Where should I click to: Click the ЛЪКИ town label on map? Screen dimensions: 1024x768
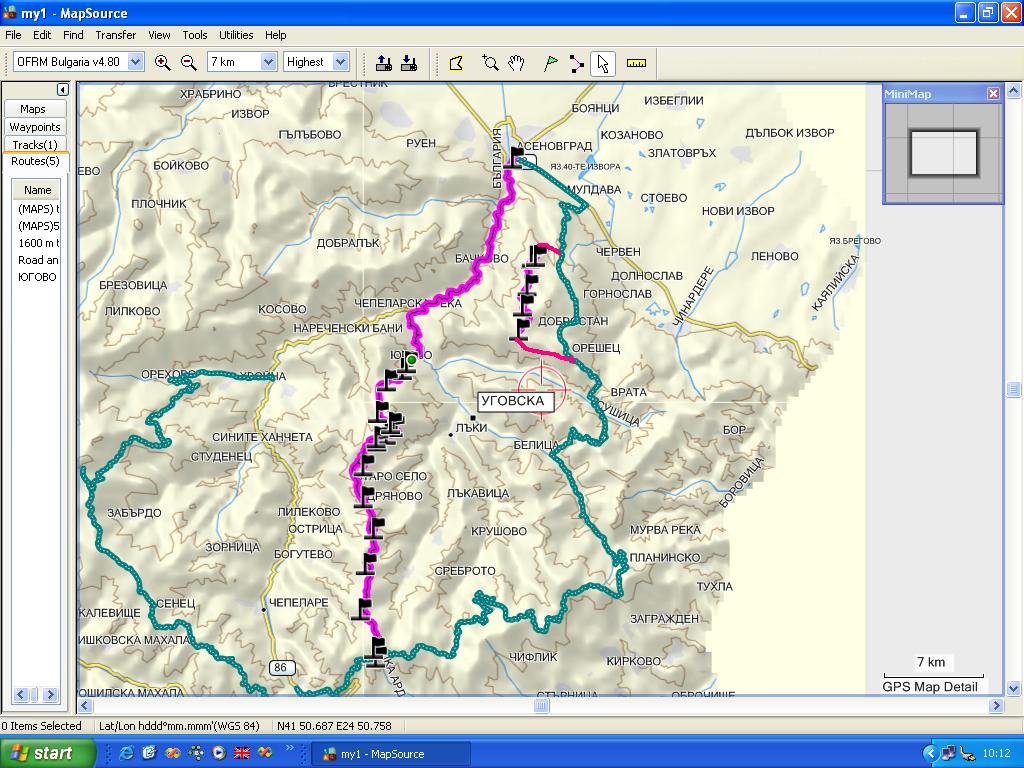(x=472, y=428)
